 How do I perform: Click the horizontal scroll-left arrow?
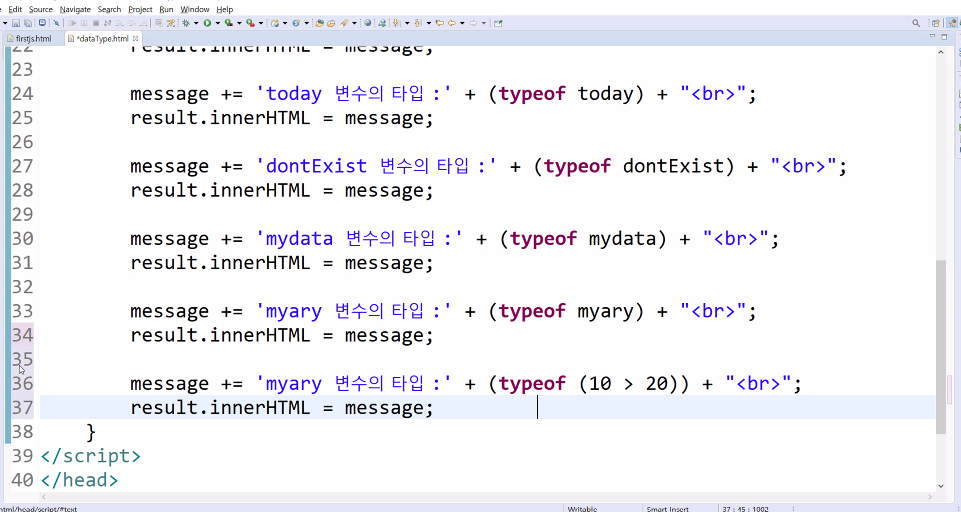[x=44, y=497]
